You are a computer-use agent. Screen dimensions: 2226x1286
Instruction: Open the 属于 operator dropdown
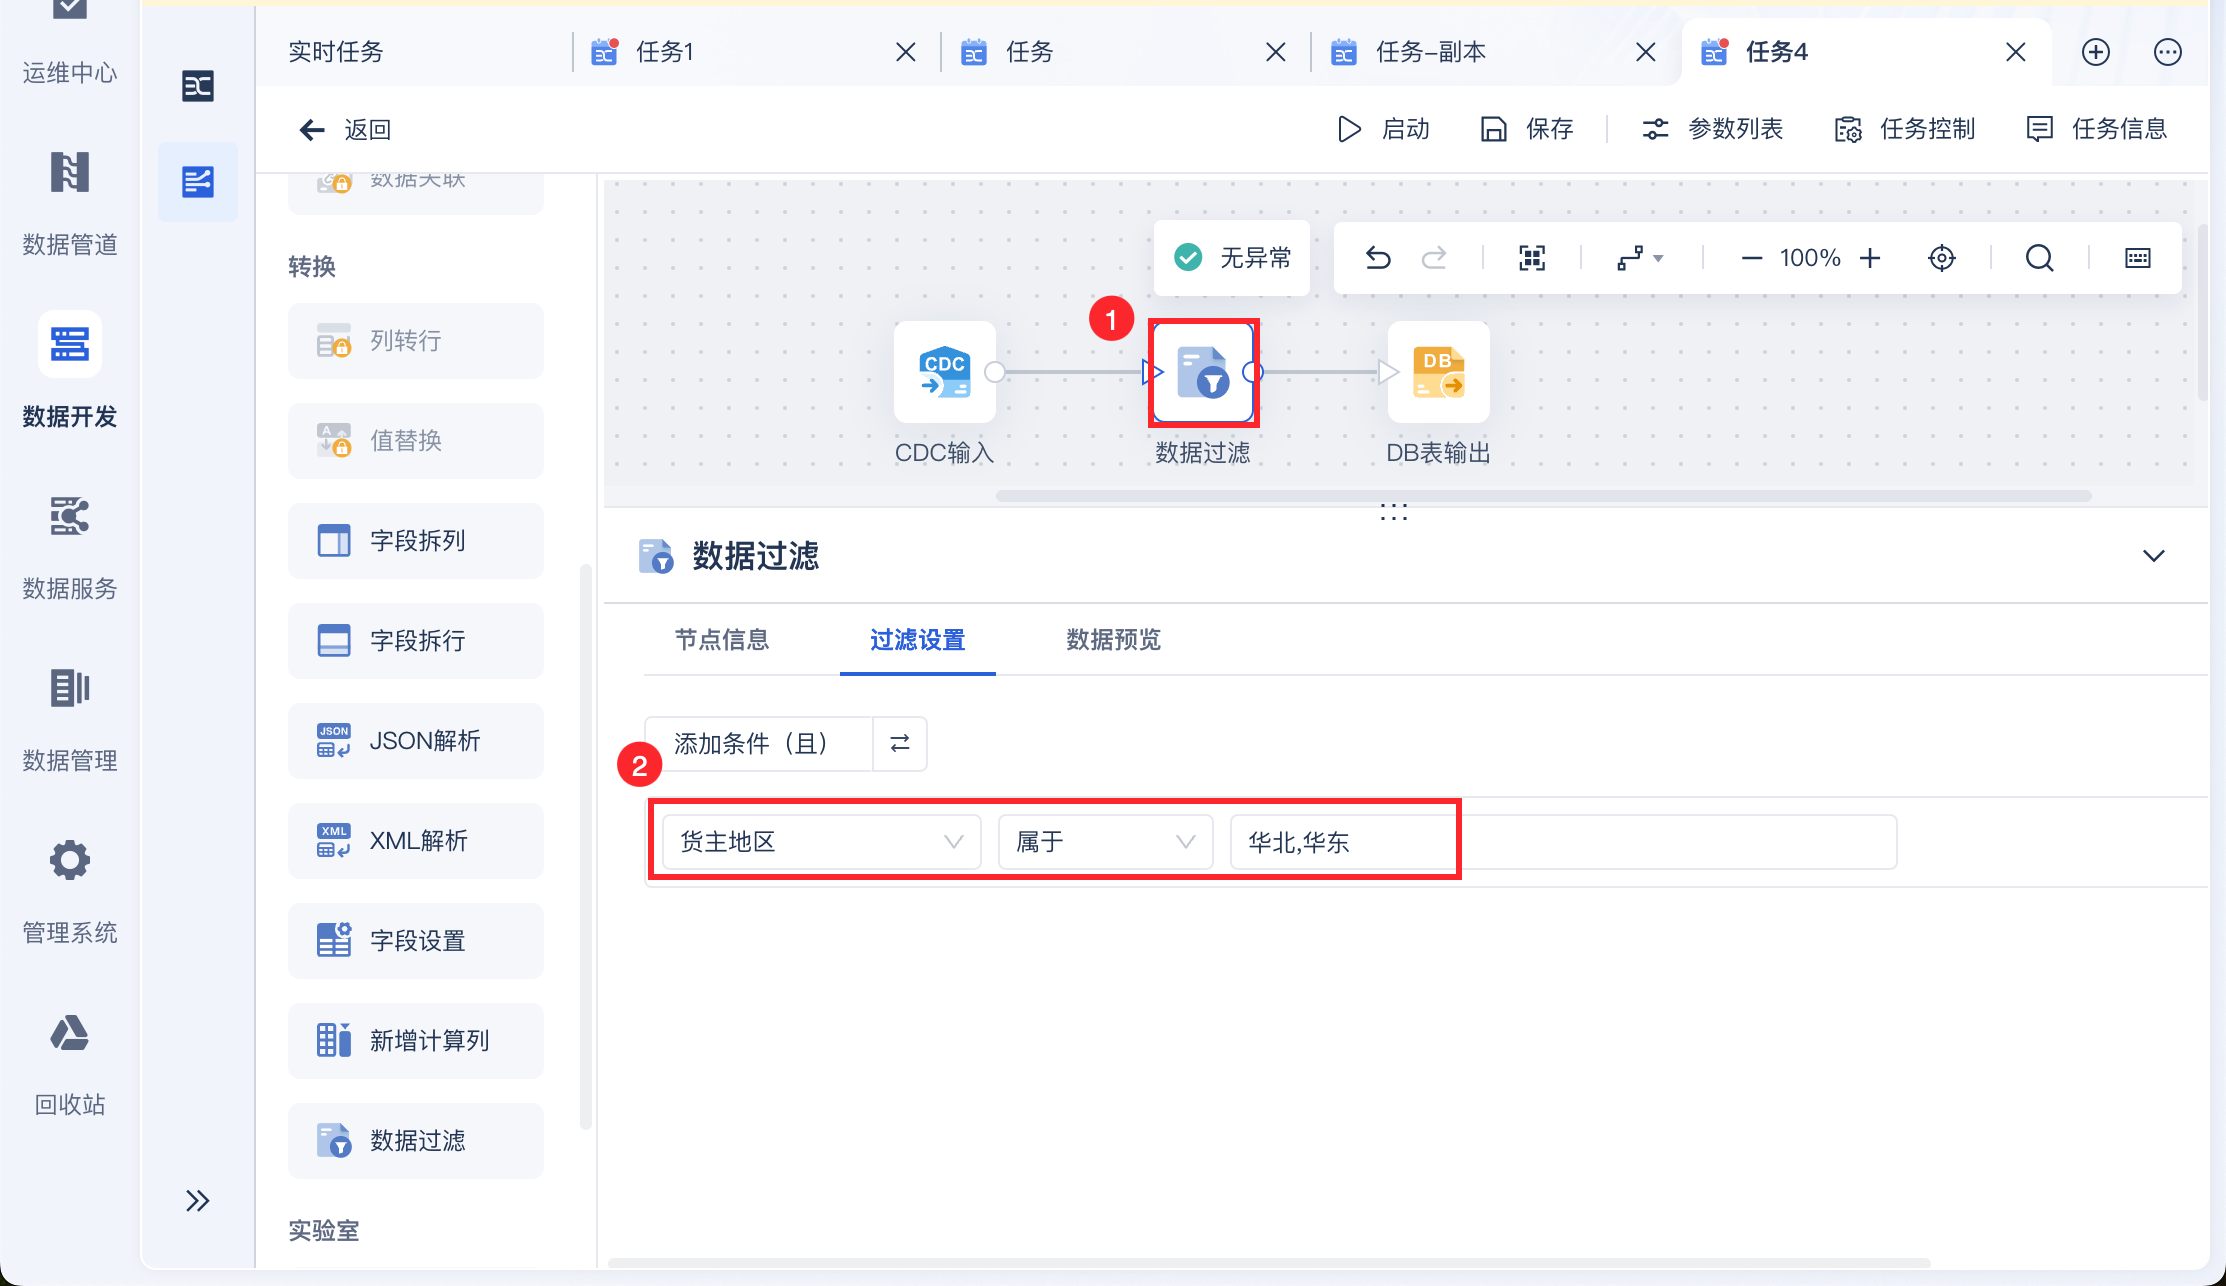pyautogui.click(x=1105, y=842)
